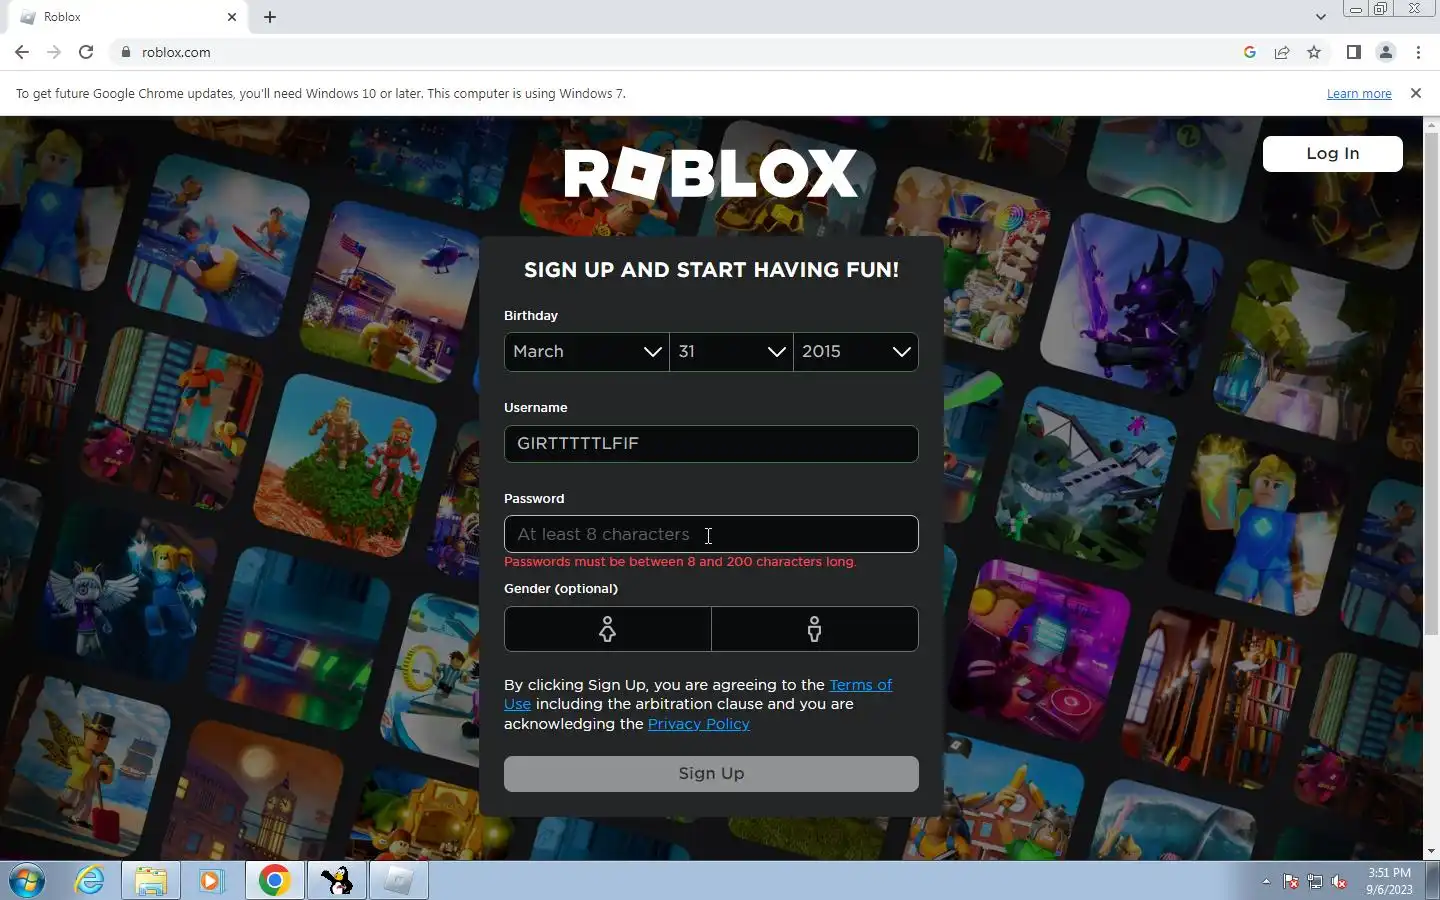Open Windows Media Player in taskbar

pos(211,880)
